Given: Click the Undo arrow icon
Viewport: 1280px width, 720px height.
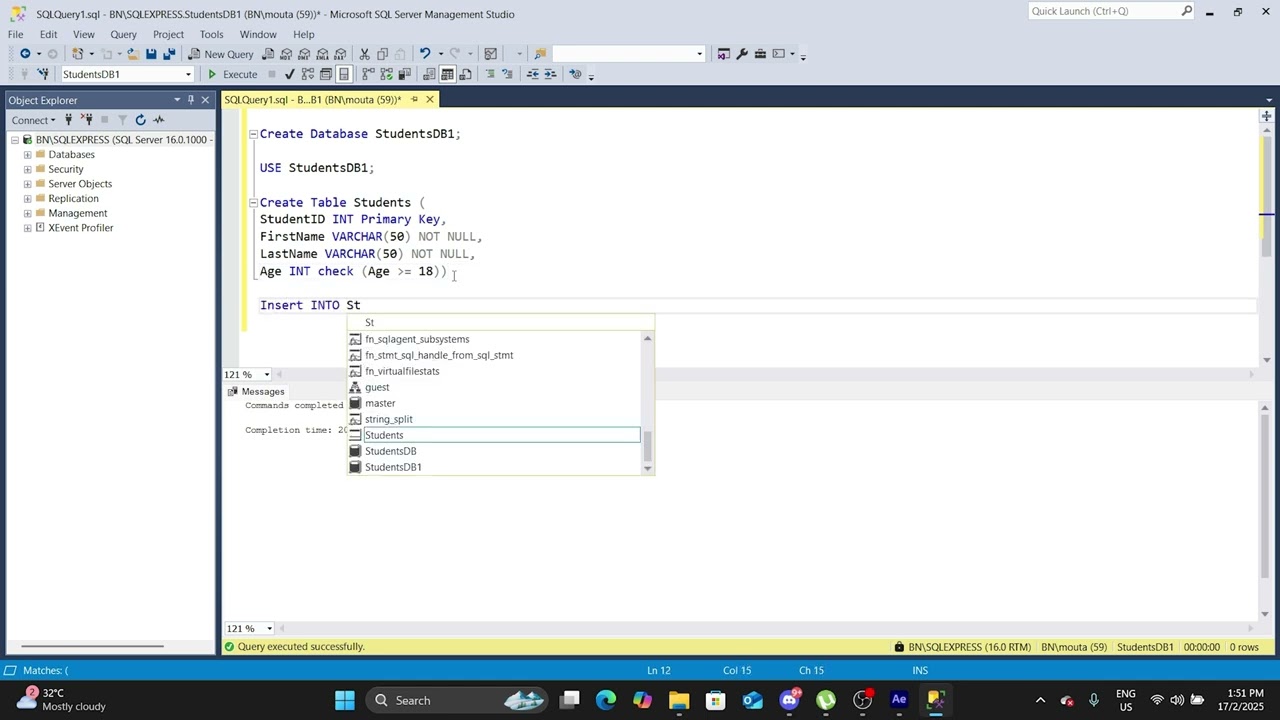Looking at the screenshot, I should tap(425, 54).
